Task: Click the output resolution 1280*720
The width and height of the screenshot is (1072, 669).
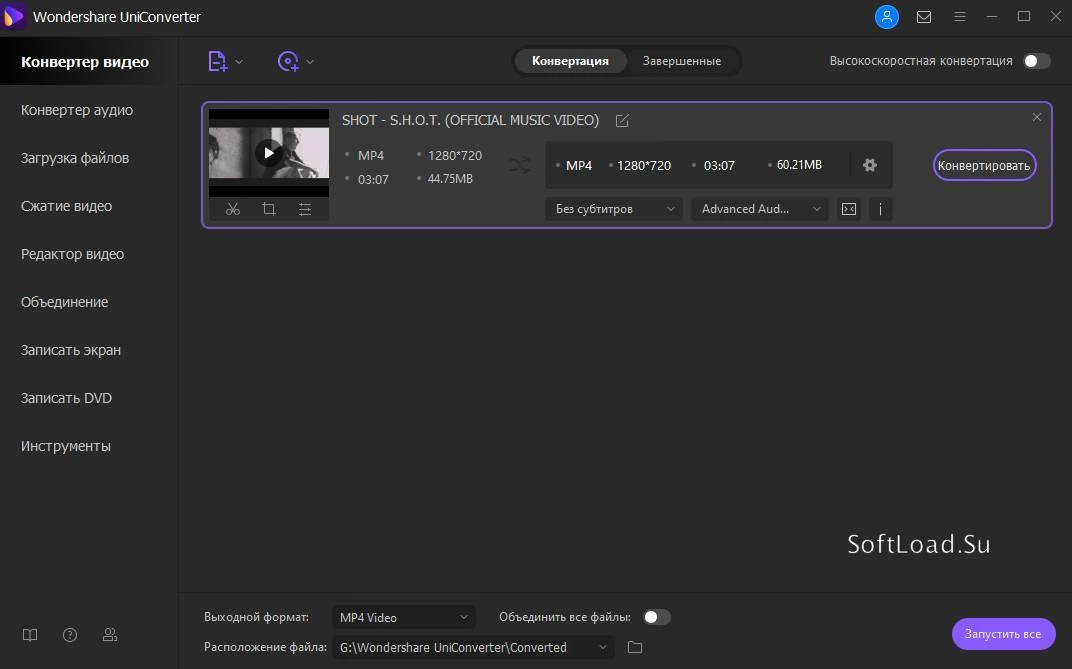Action: [644, 165]
